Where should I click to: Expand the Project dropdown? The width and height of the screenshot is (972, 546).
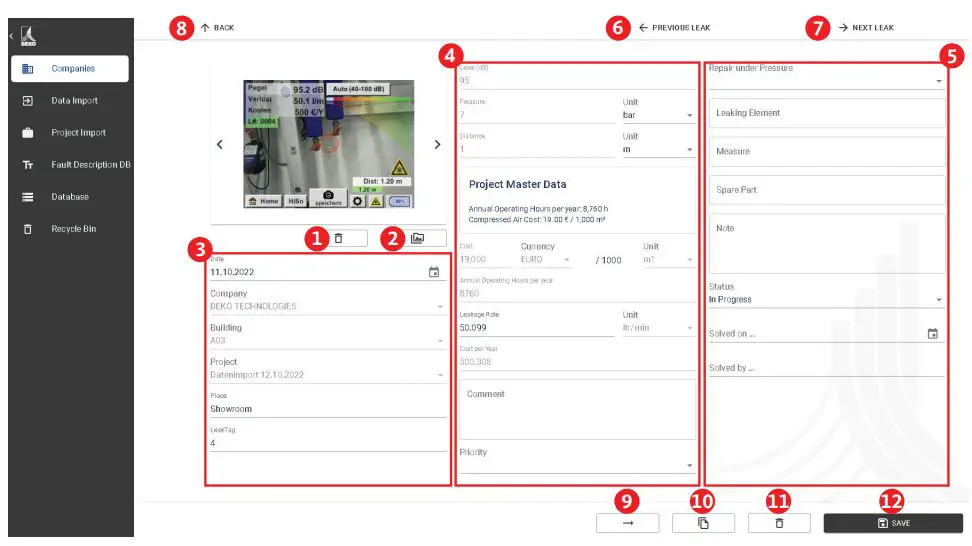(x=327, y=375)
